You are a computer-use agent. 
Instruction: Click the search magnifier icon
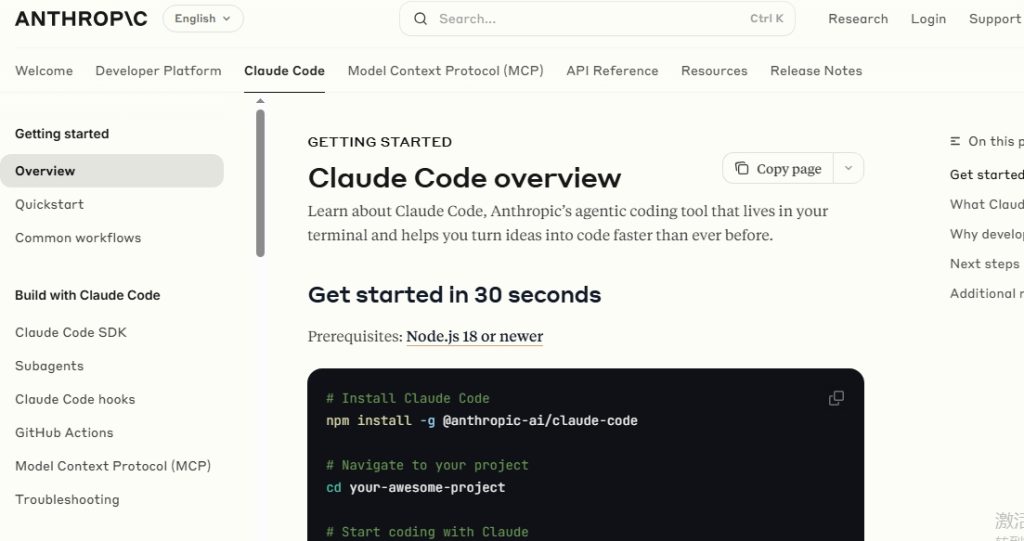pyautogui.click(x=421, y=19)
